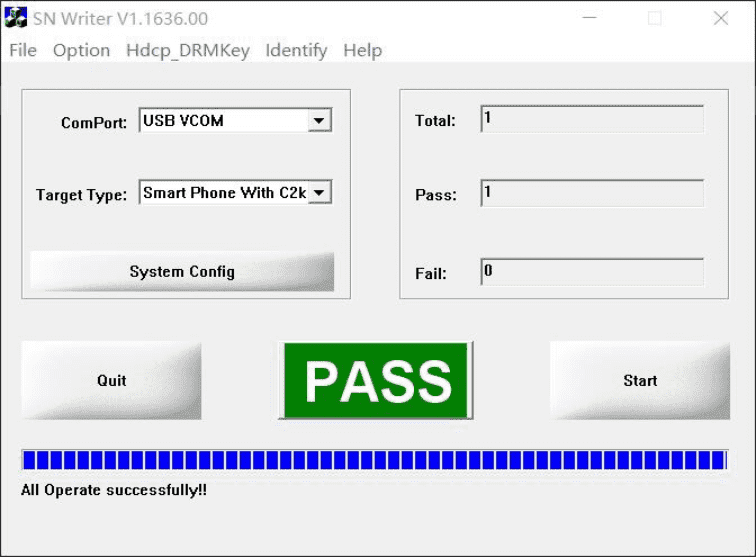Open the Help menu

point(363,50)
